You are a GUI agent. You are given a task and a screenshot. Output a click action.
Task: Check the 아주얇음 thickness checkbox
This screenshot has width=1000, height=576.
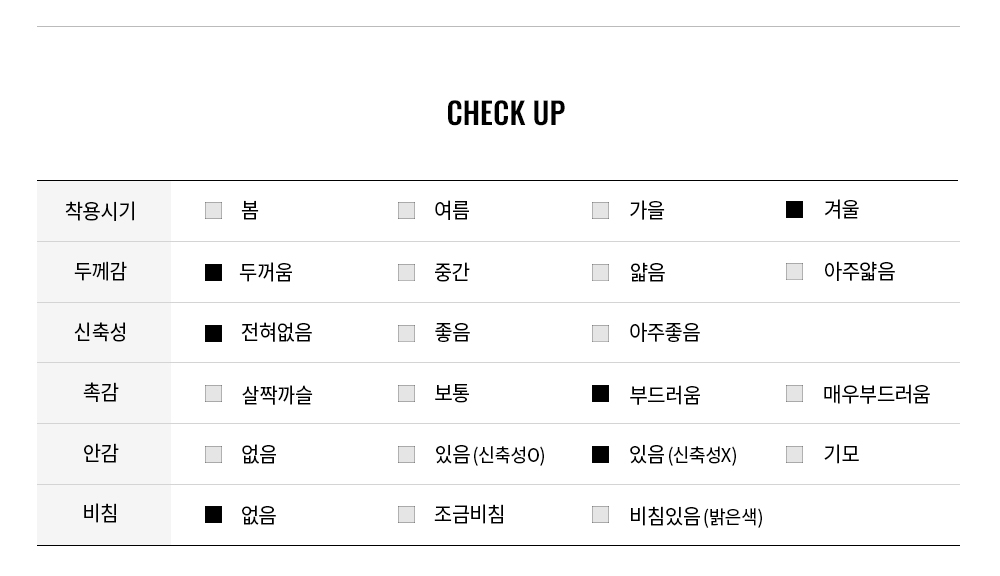pyautogui.click(x=794, y=271)
